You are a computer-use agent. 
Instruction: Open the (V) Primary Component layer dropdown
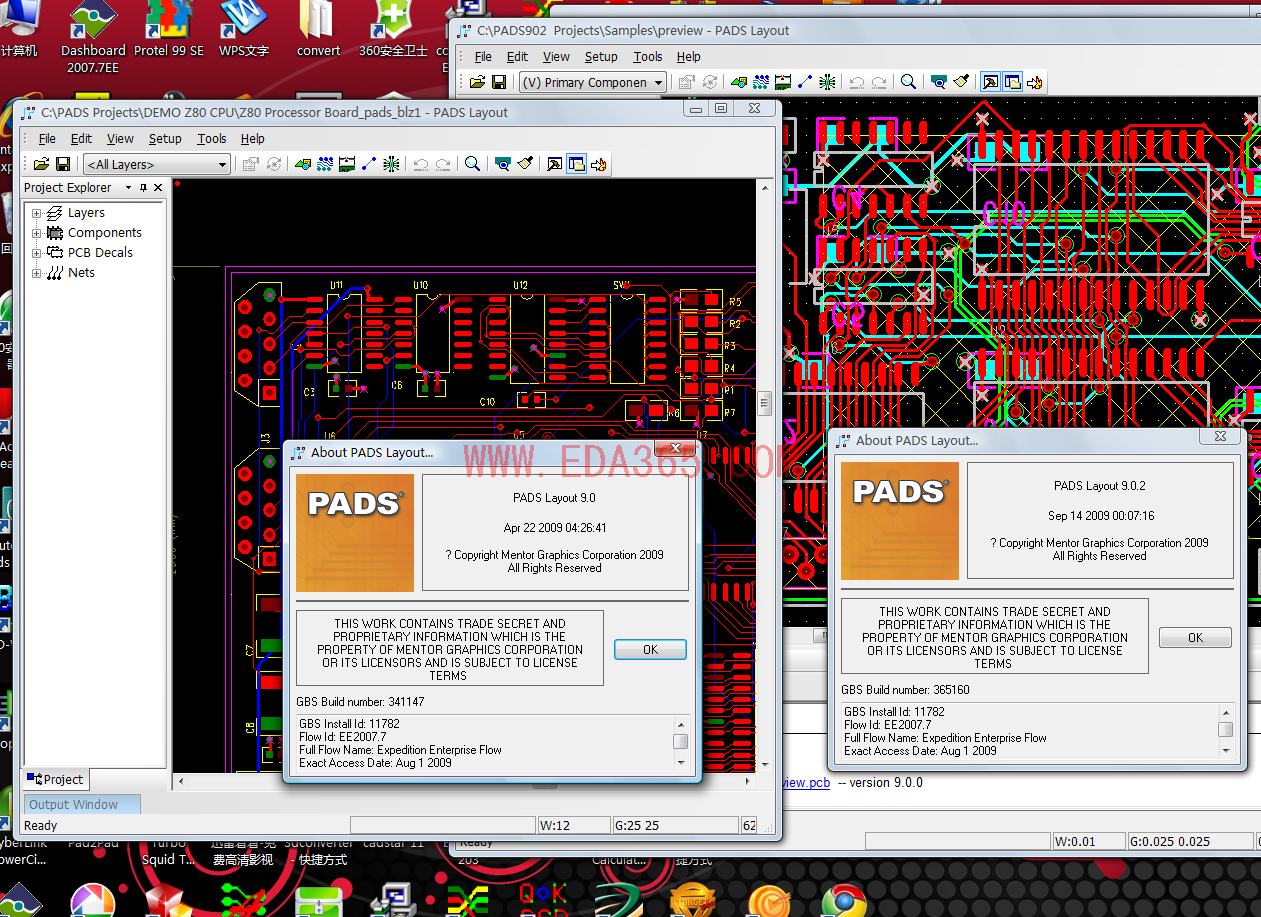(x=592, y=82)
